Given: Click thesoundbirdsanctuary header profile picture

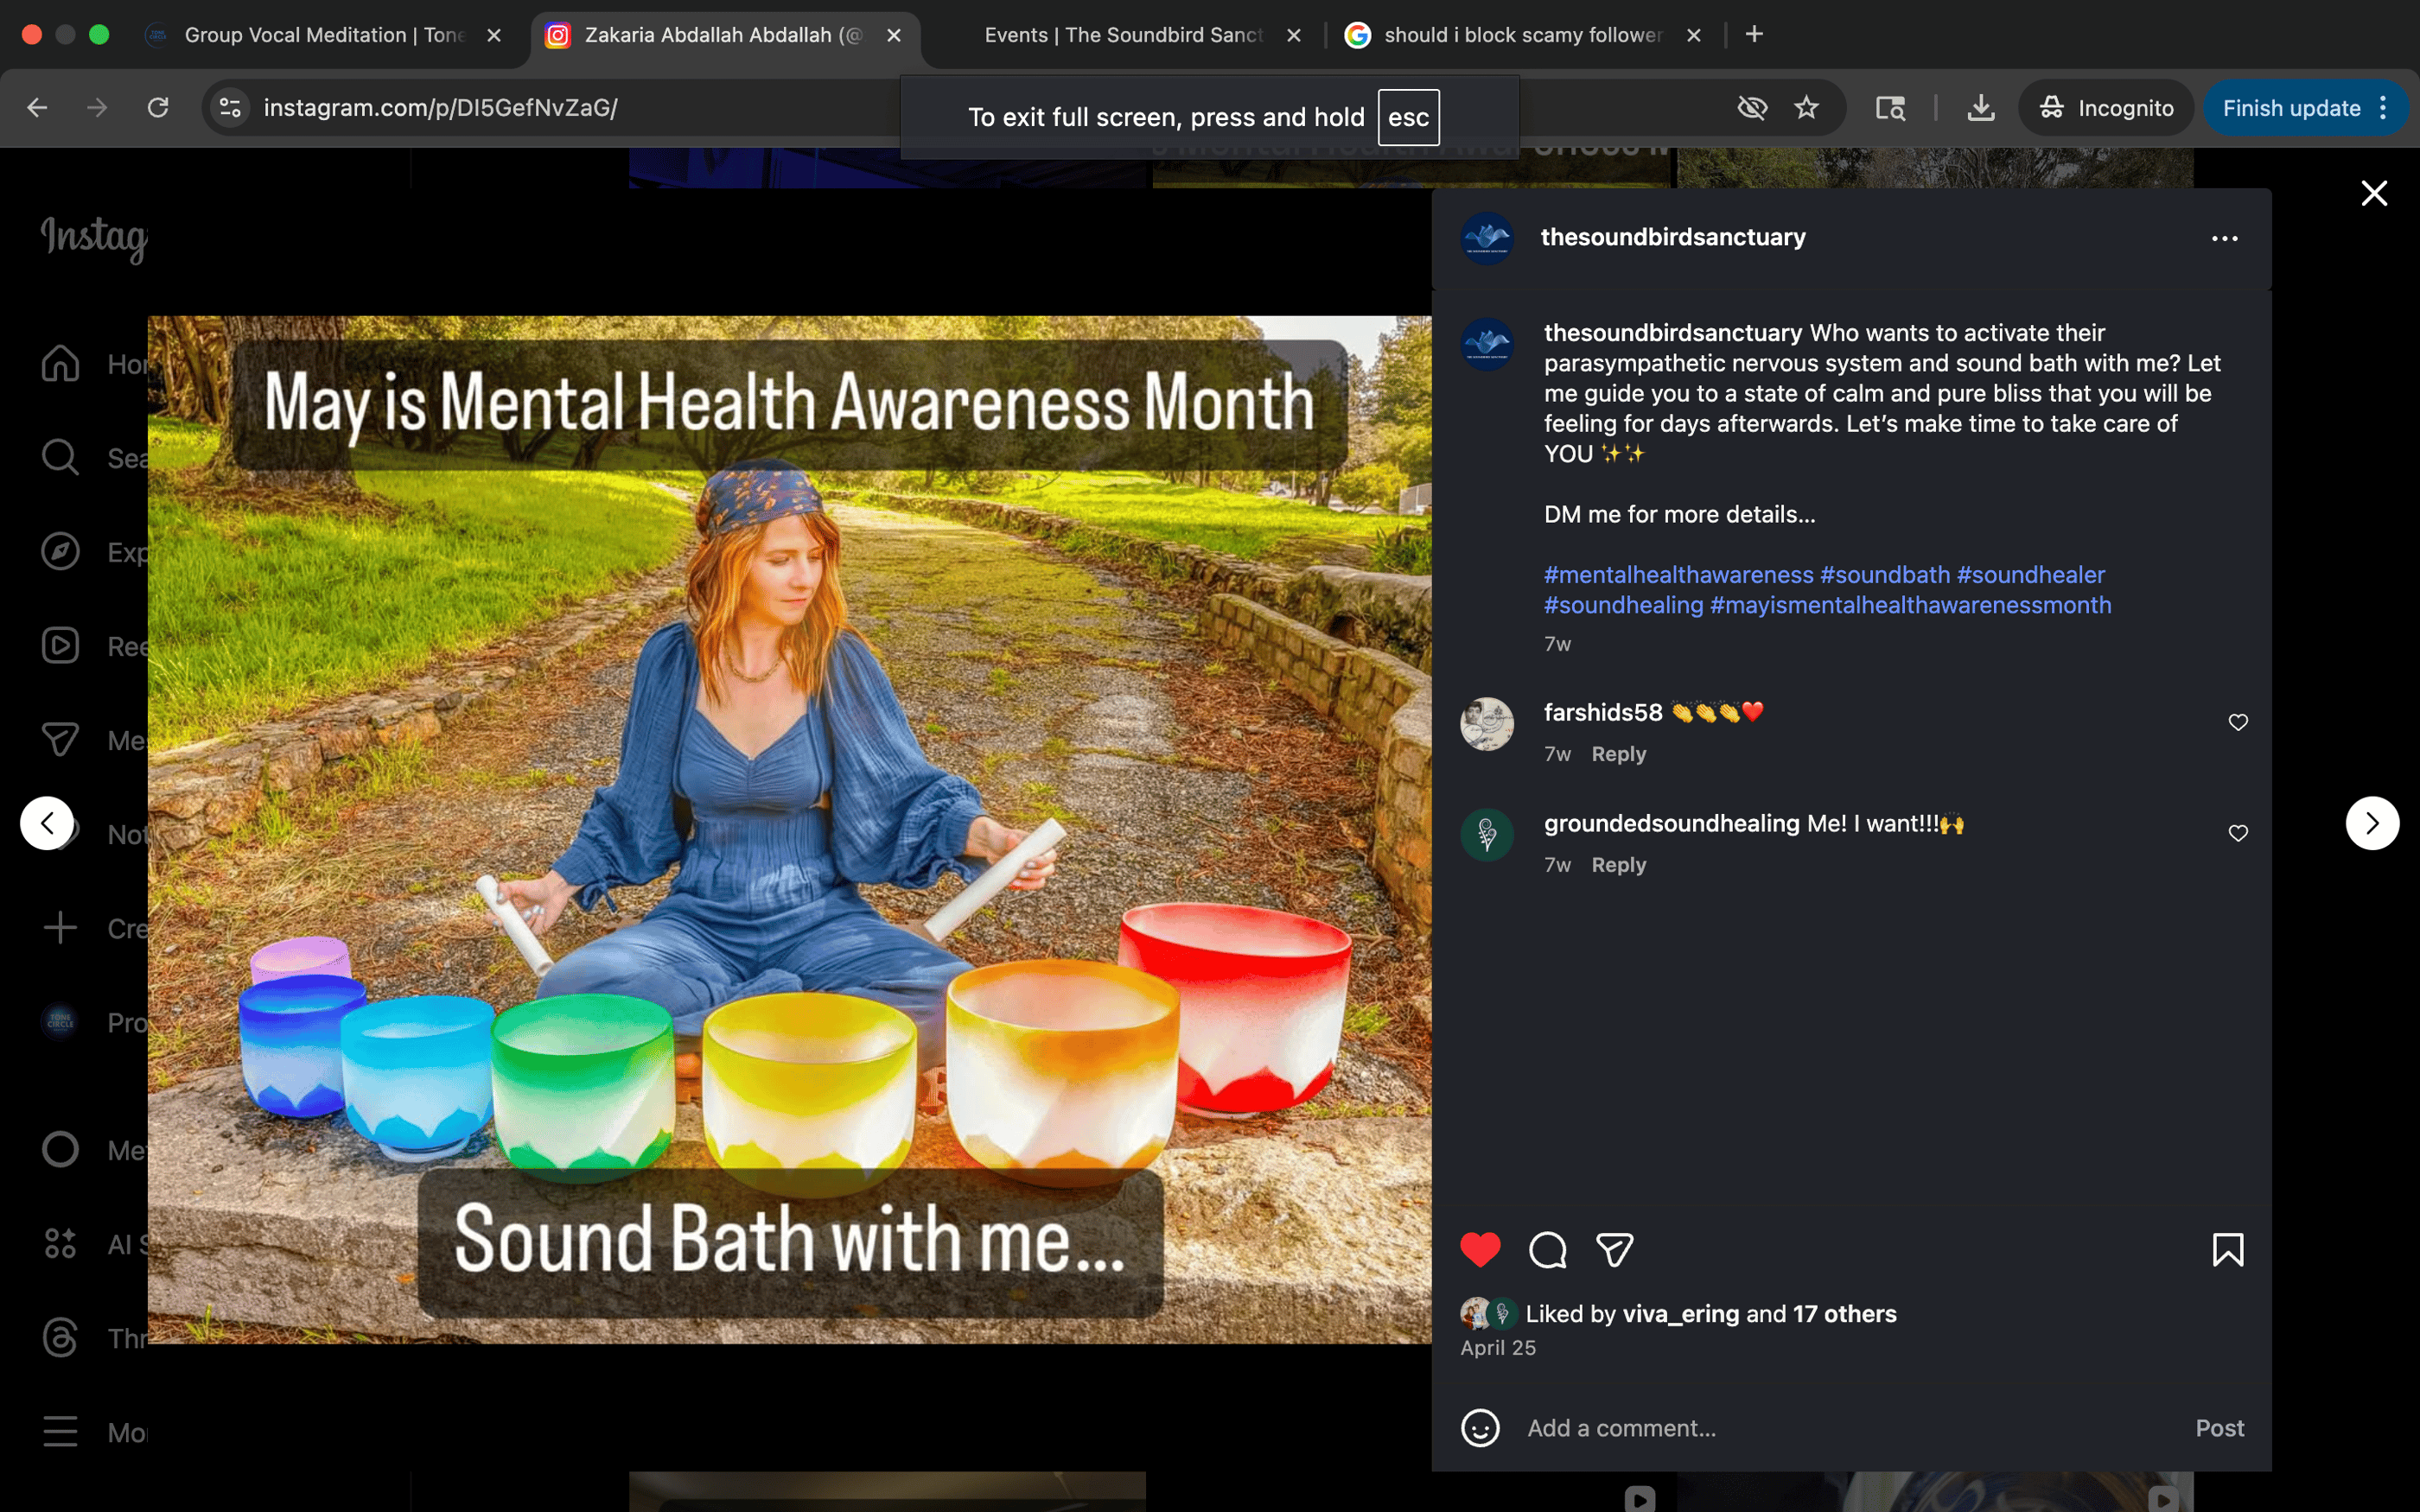Looking at the screenshot, I should pos(1487,238).
